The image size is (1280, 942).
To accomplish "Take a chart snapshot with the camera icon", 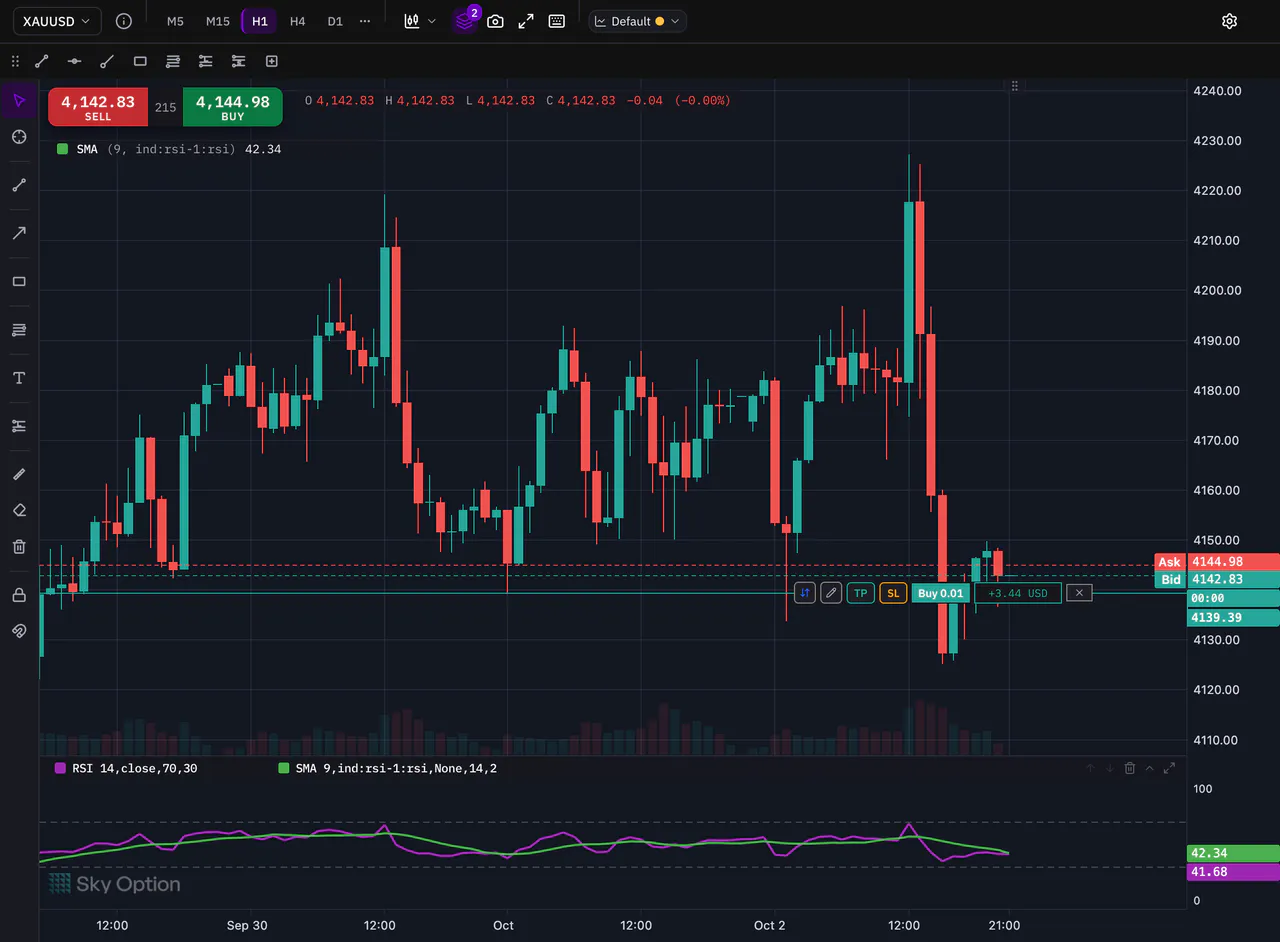I will point(495,21).
